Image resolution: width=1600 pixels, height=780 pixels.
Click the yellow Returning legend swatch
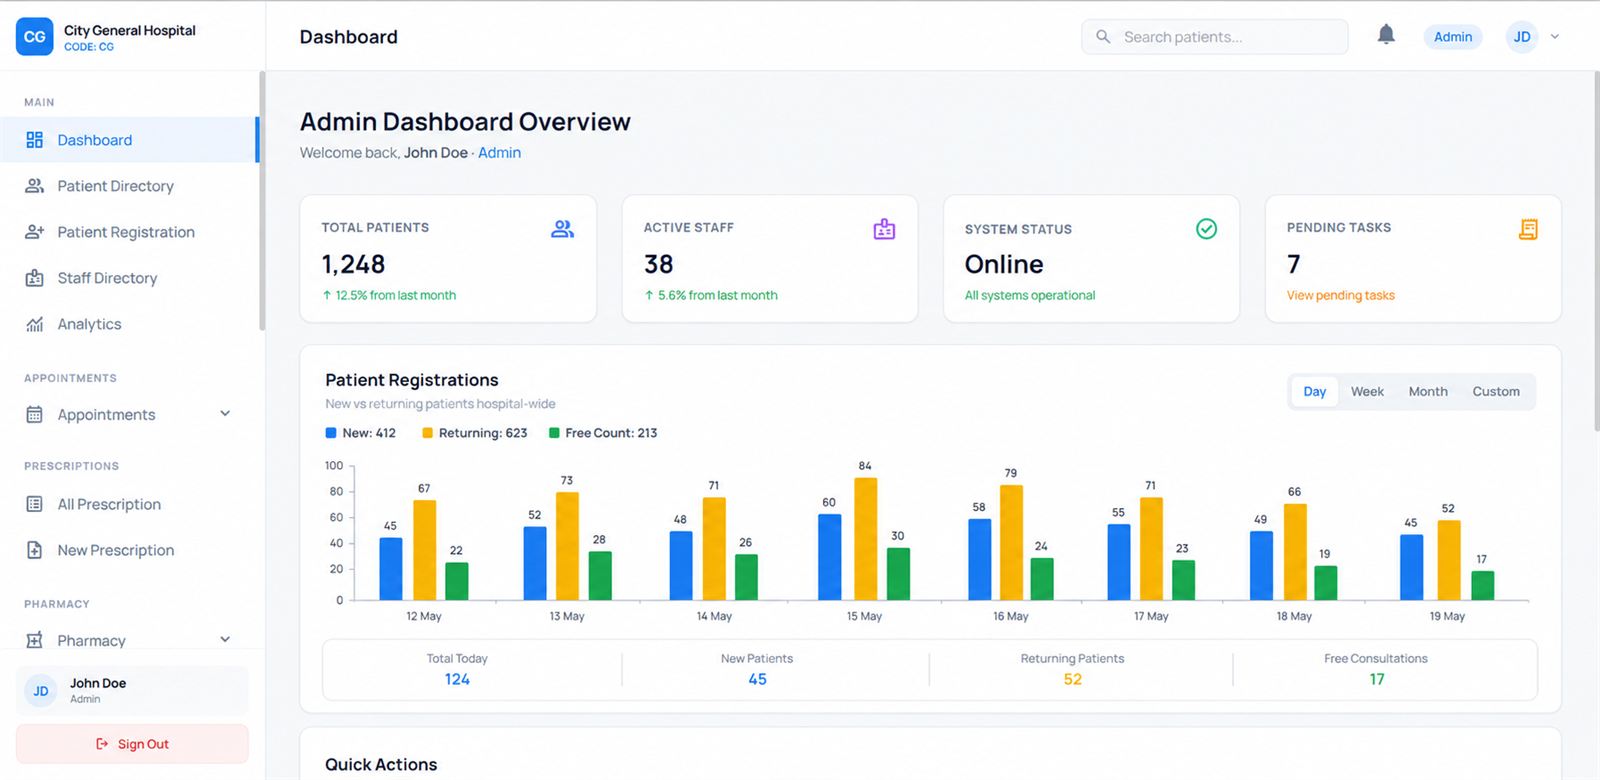point(427,433)
